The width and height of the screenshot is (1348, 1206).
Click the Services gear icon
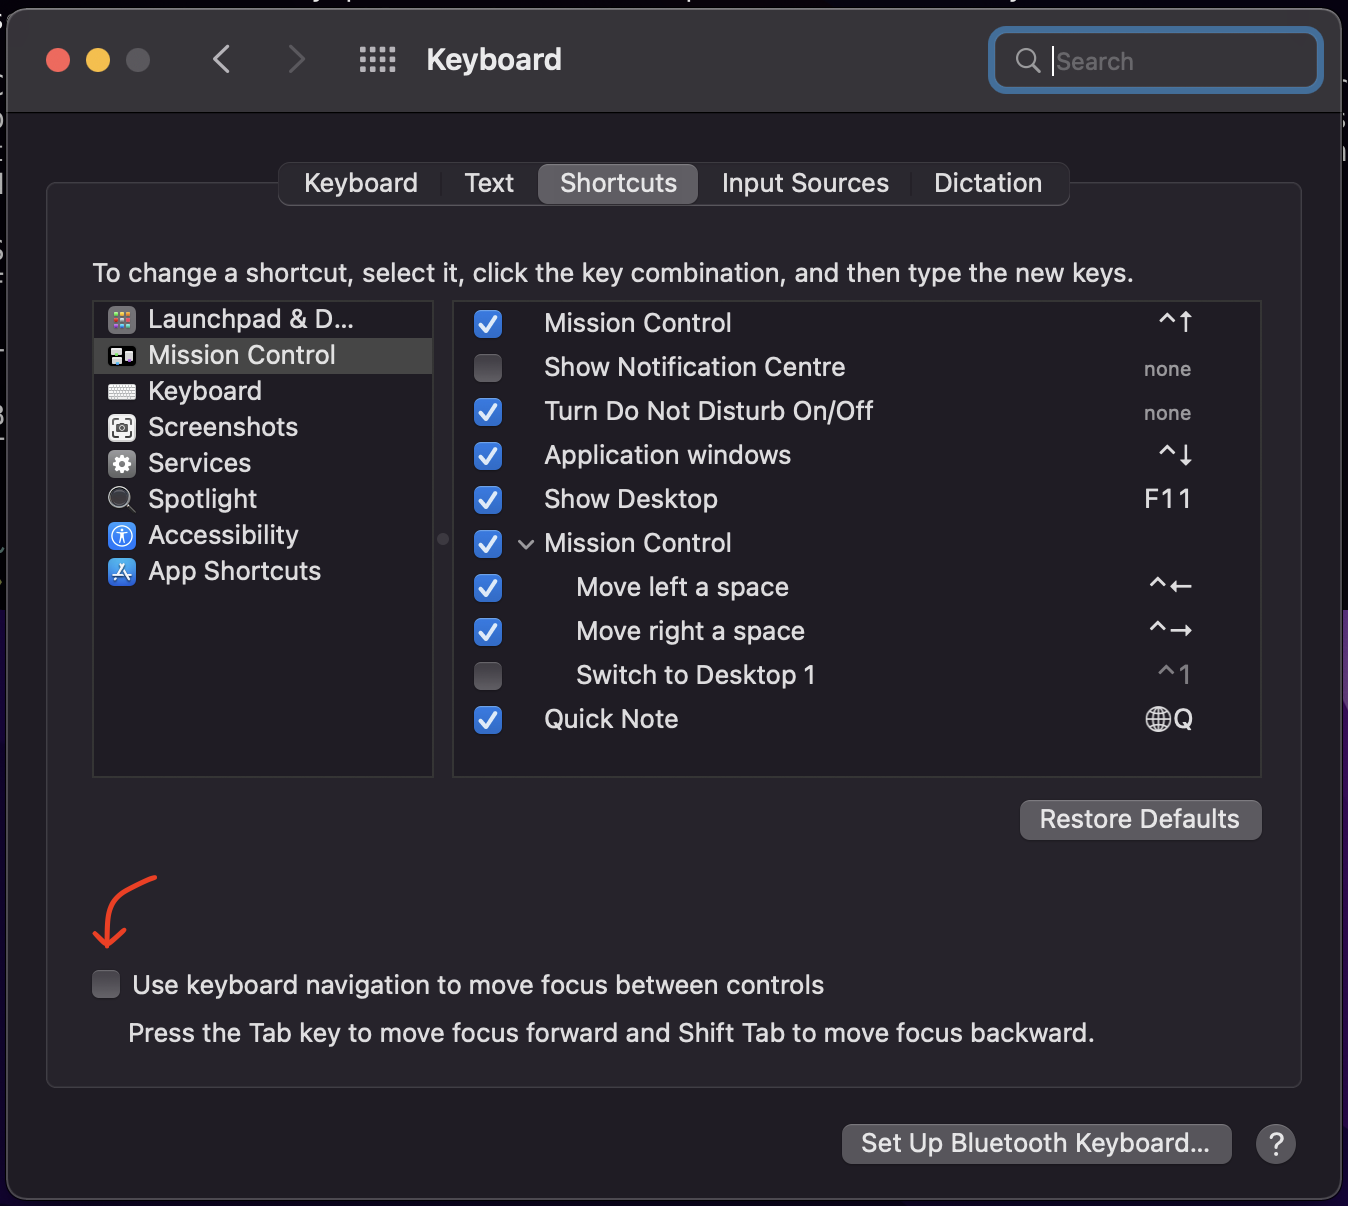tap(122, 464)
